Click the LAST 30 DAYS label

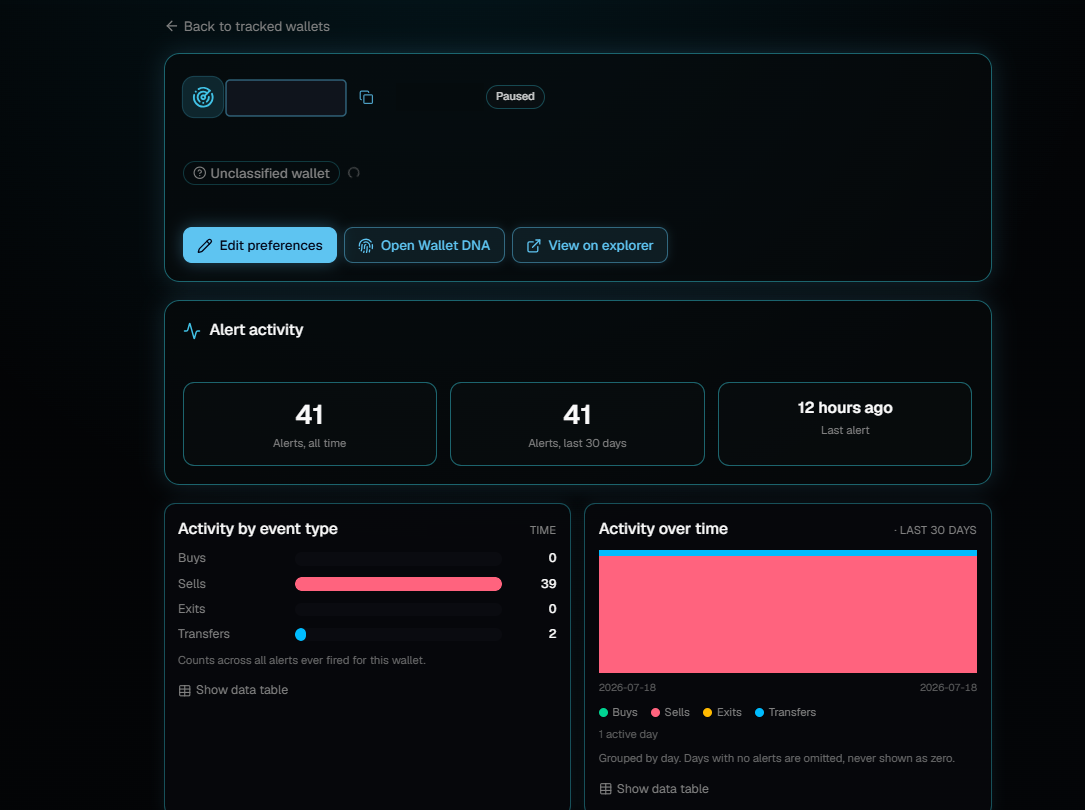pyautogui.click(x=936, y=530)
